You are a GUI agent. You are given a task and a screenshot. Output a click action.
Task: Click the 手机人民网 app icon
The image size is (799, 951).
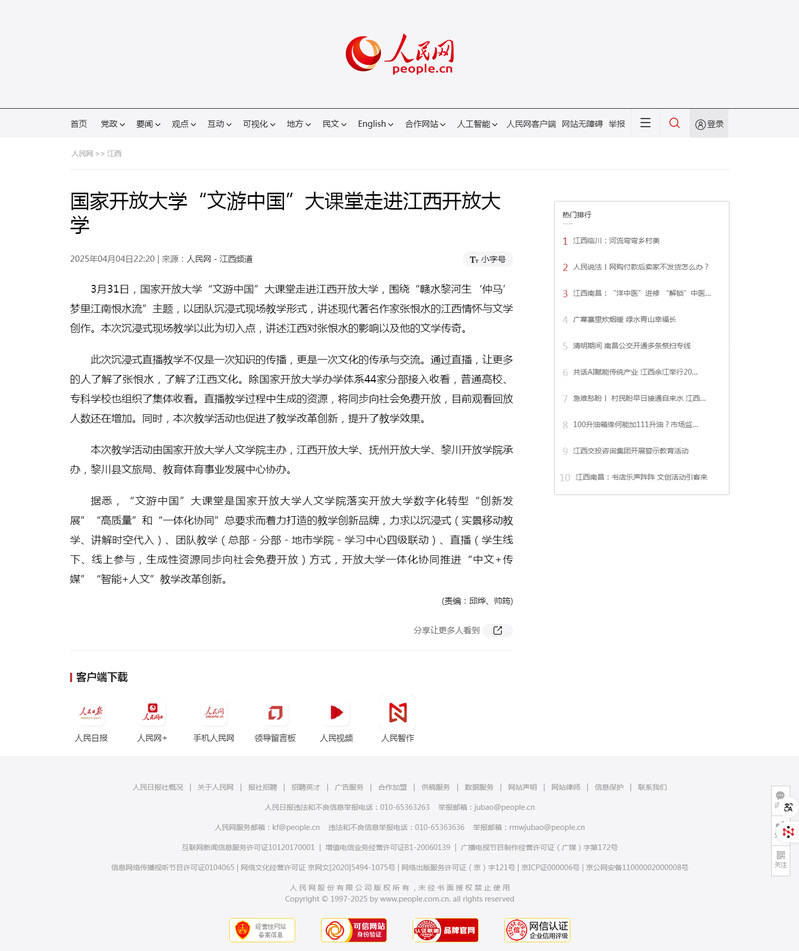(214, 713)
